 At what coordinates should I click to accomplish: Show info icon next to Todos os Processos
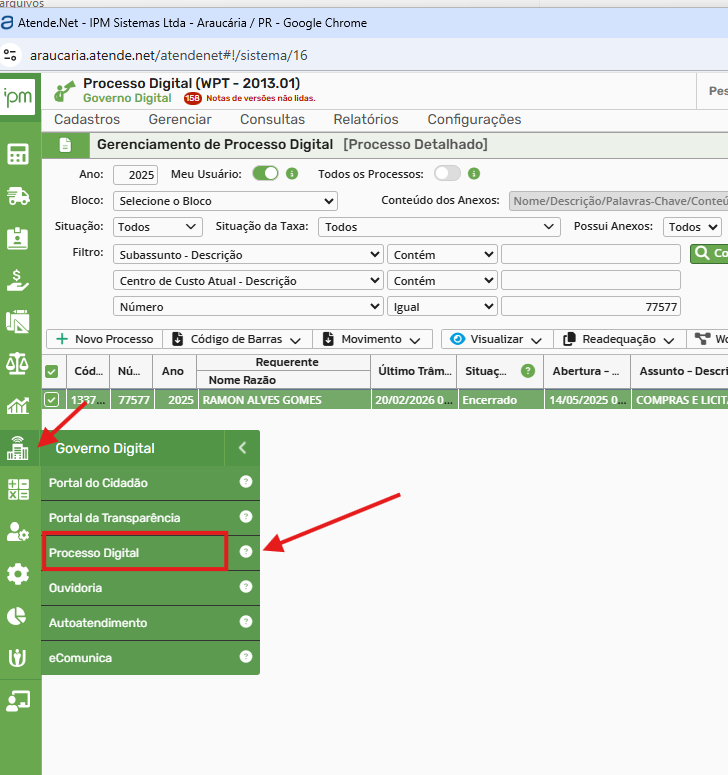pyautogui.click(x=474, y=173)
